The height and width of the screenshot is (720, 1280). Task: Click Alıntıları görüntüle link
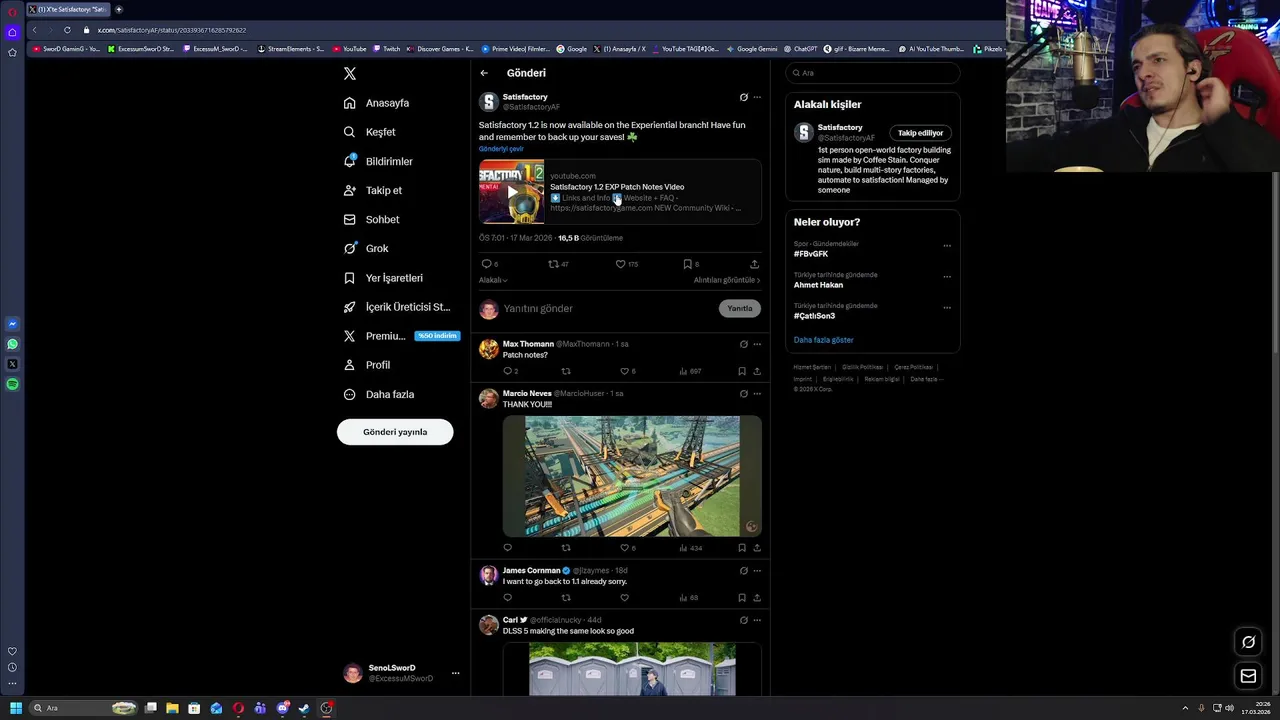(727, 280)
